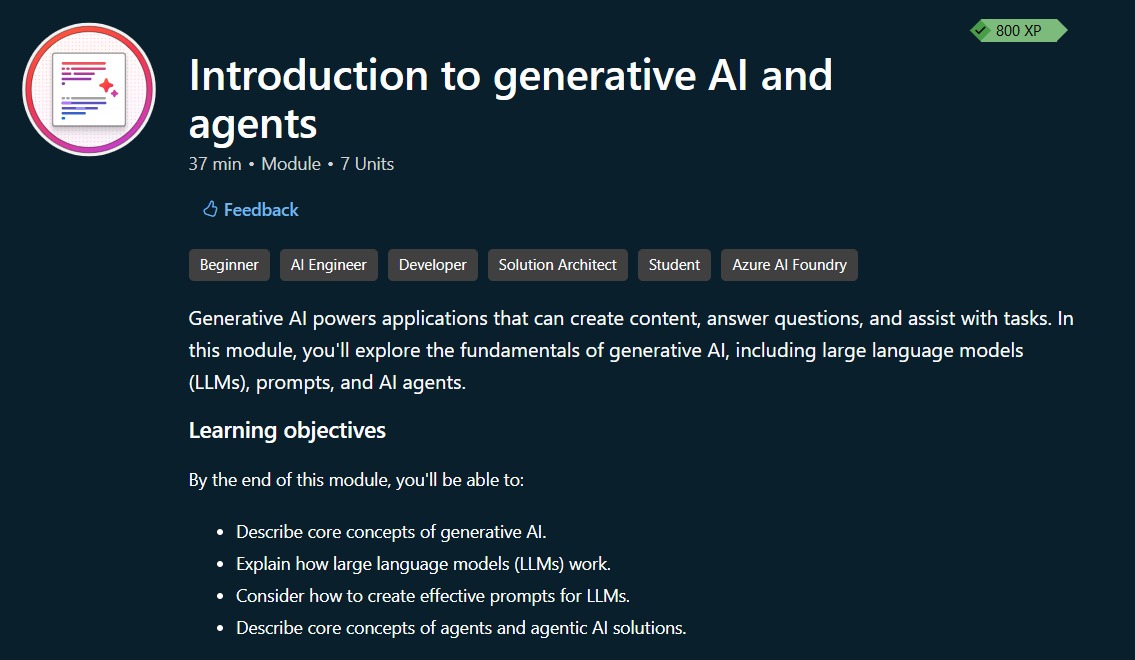Click 'By the end of this module' sentence
Viewport: 1135px width, 660px height.
(356, 480)
